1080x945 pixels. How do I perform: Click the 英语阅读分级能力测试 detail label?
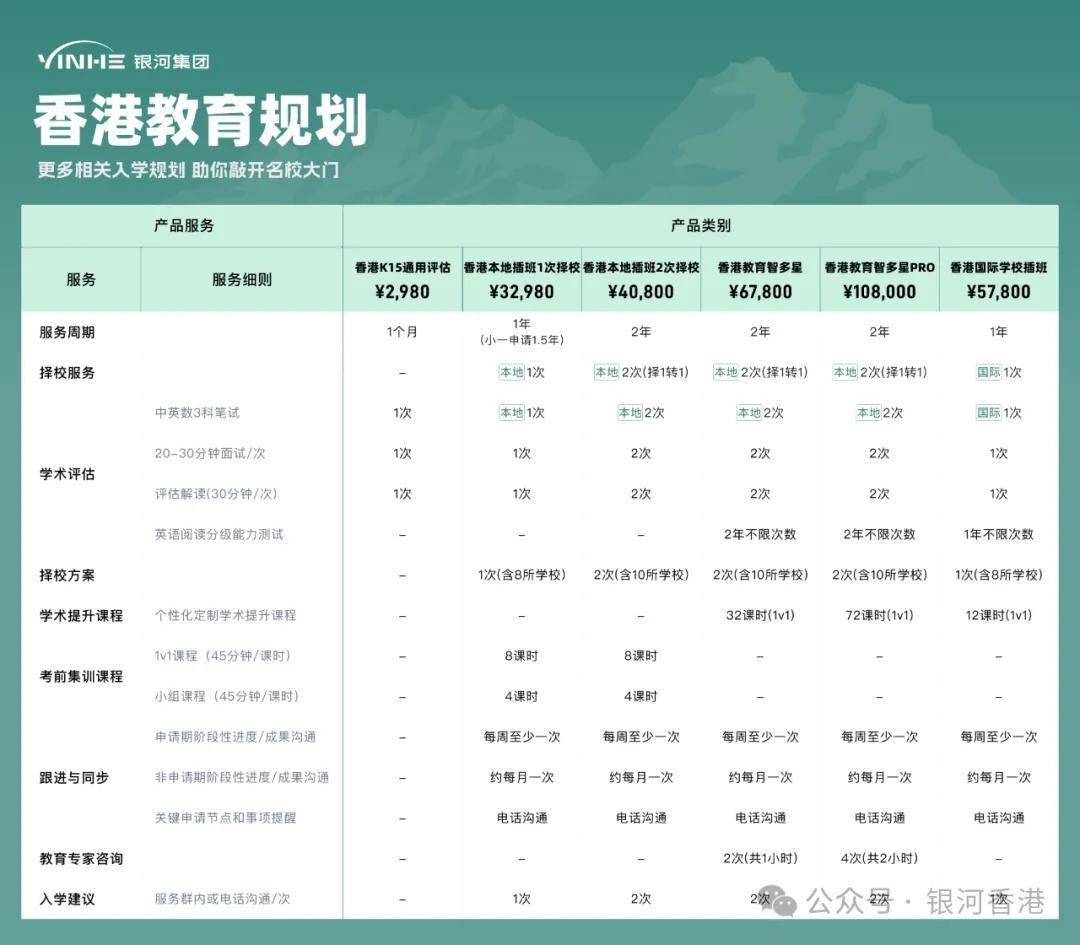click(x=219, y=534)
